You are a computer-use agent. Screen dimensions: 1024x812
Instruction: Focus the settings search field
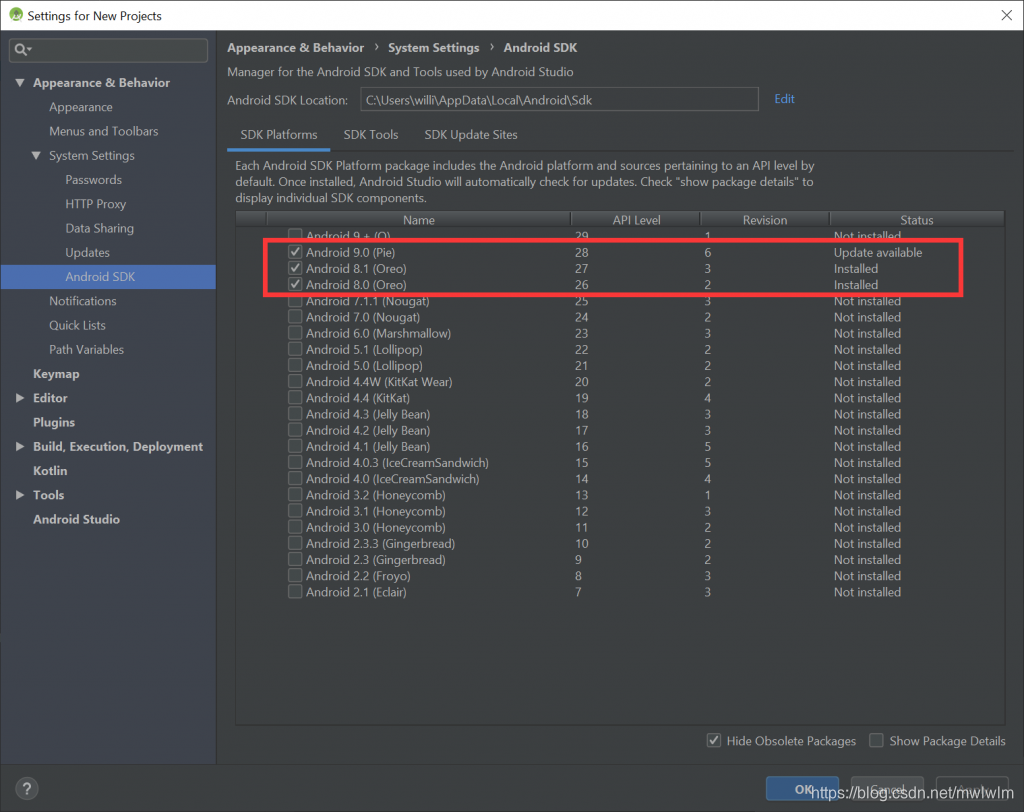click(108, 50)
